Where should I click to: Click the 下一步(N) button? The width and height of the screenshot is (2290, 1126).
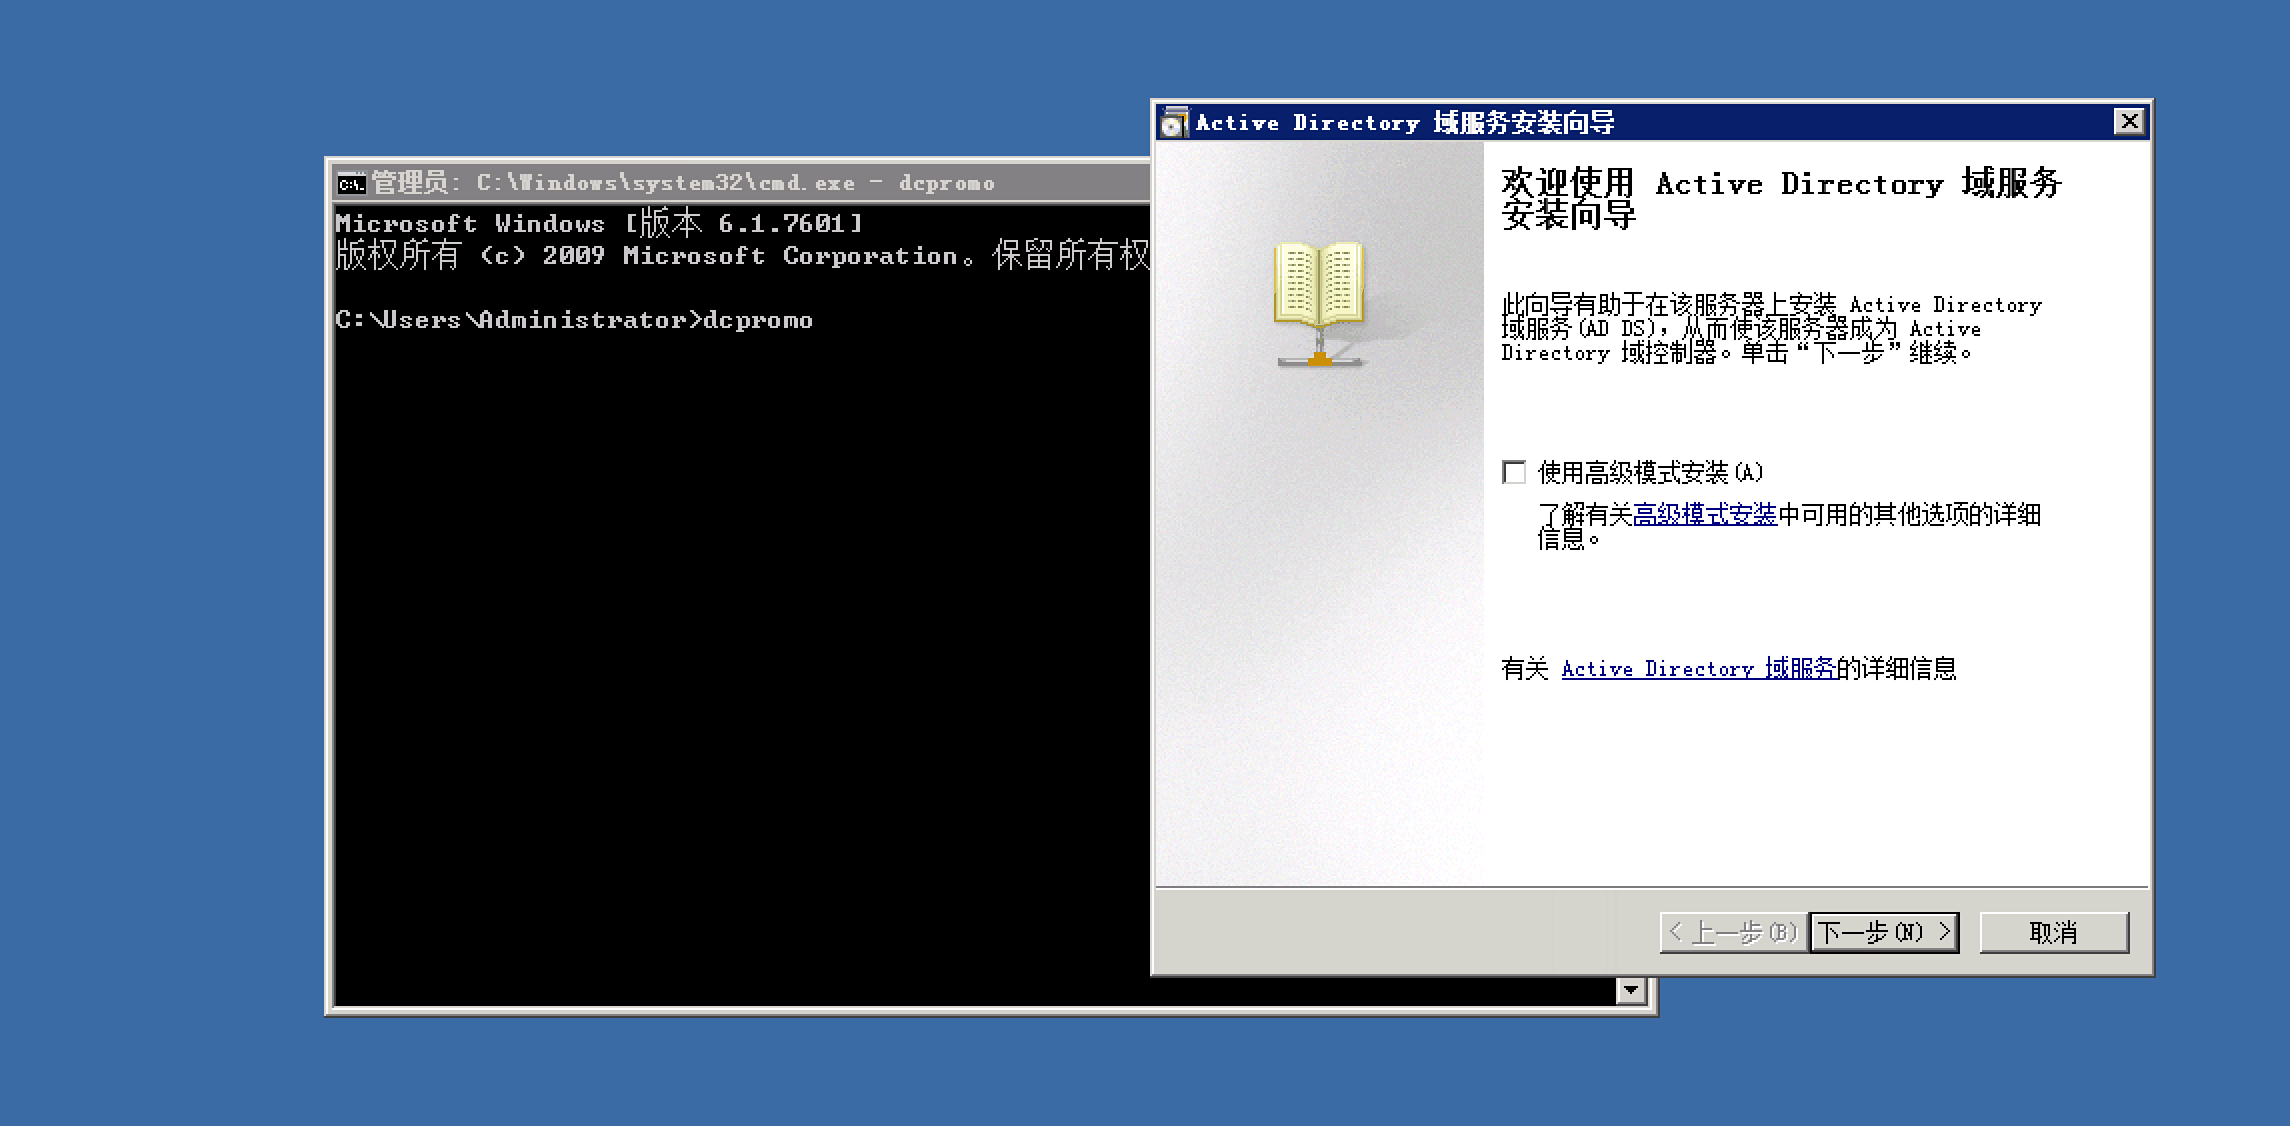[1883, 932]
